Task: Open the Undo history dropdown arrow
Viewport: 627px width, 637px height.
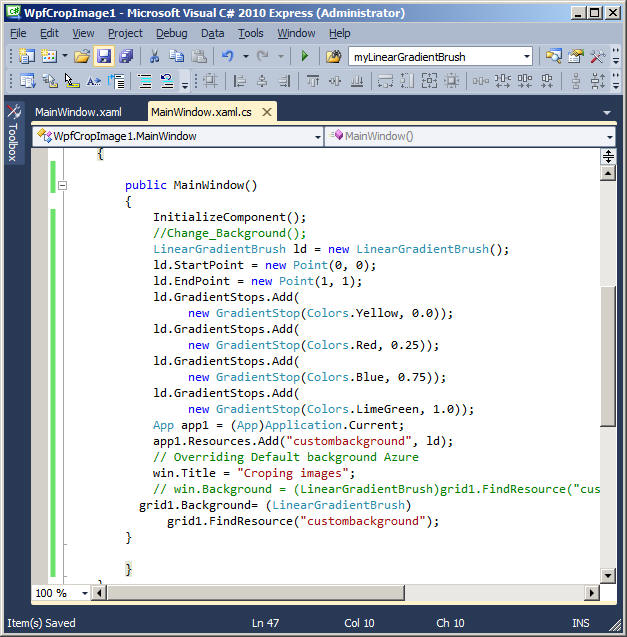Action: 245,56
